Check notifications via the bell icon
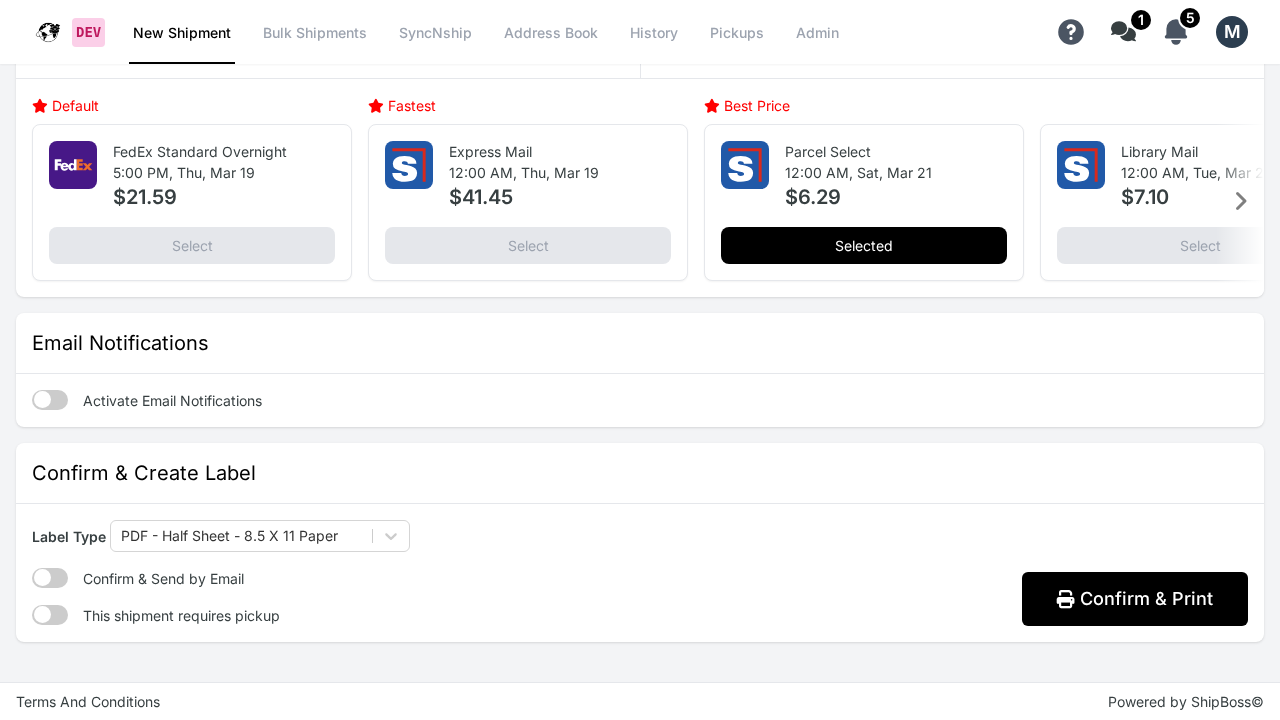1280x720 pixels. pyautogui.click(x=1174, y=32)
